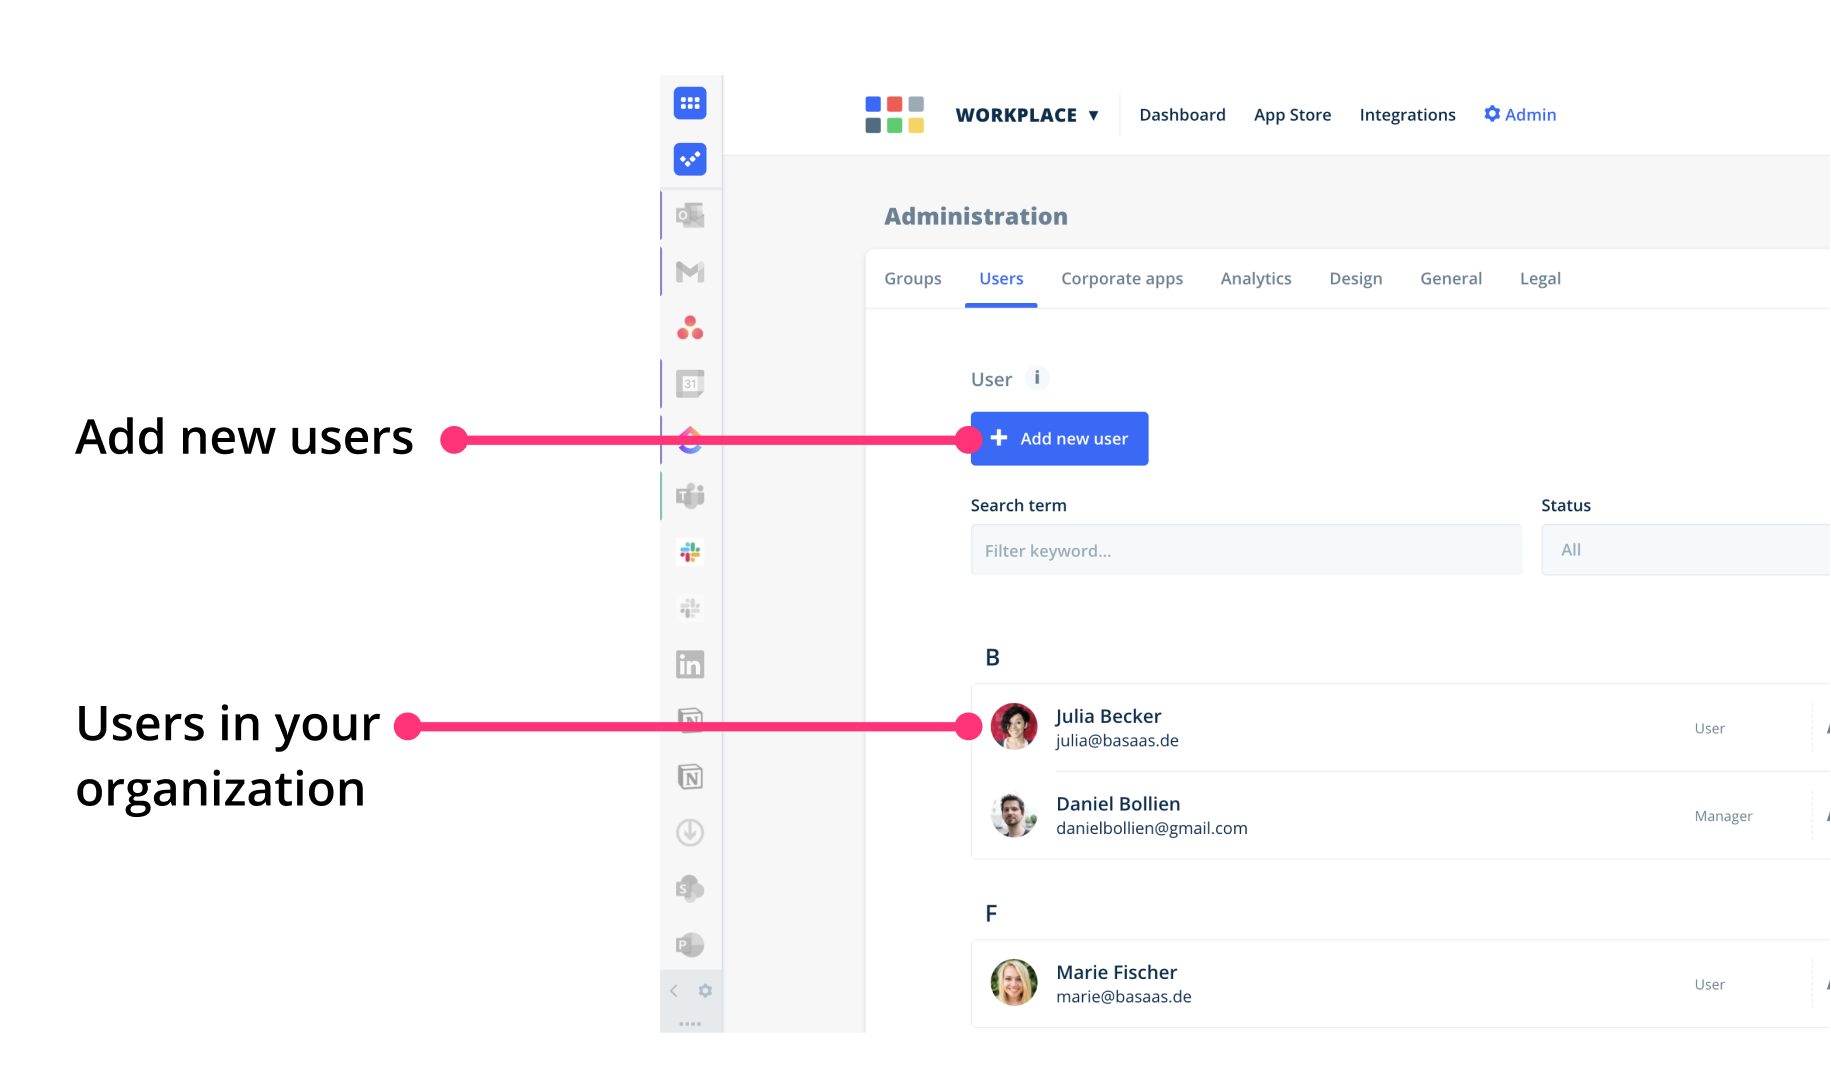Open the app grid icon in sidebar
The height and width of the screenshot is (1080, 1831).
(690, 103)
